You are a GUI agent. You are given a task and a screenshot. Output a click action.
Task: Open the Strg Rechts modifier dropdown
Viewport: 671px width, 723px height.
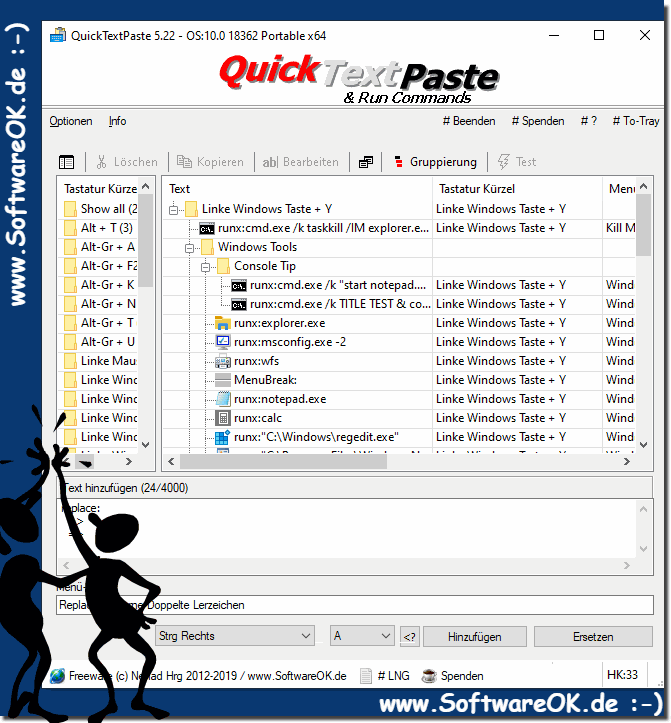(x=235, y=636)
